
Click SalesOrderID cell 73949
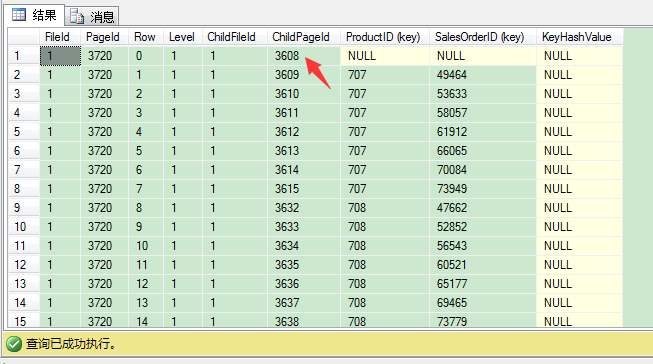[x=483, y=189]
